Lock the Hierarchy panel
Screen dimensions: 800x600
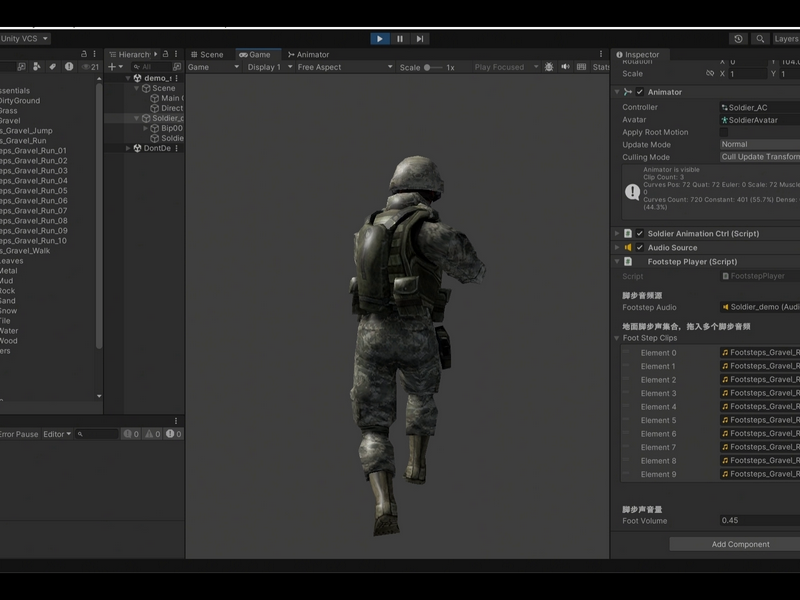165,54
